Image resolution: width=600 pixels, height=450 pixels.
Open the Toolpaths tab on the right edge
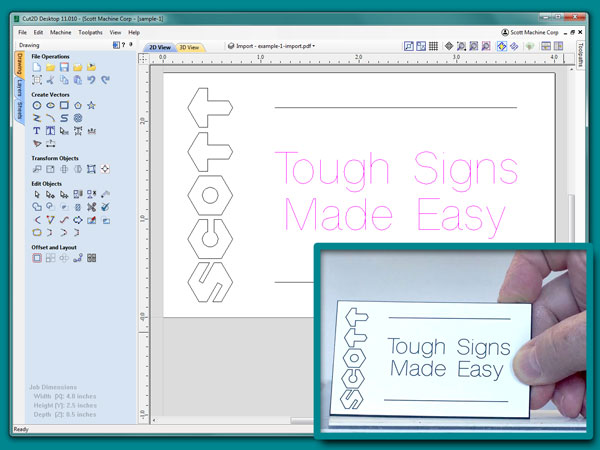[580, 55]
